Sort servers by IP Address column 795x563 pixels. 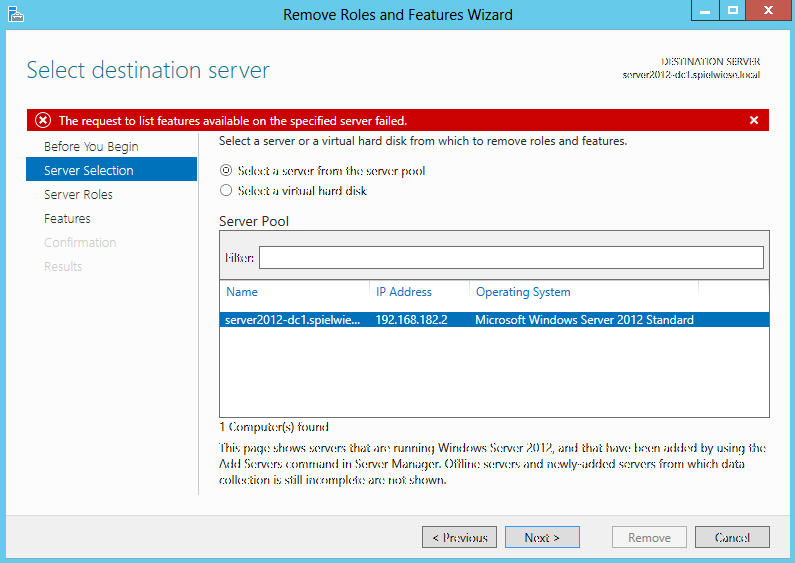(x=404, y=292)
